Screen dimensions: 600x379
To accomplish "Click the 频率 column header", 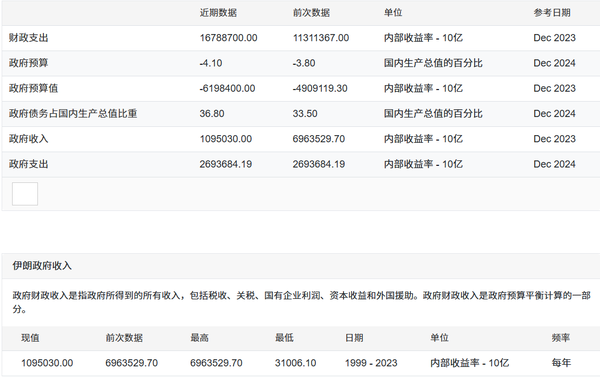I will 561,338.
